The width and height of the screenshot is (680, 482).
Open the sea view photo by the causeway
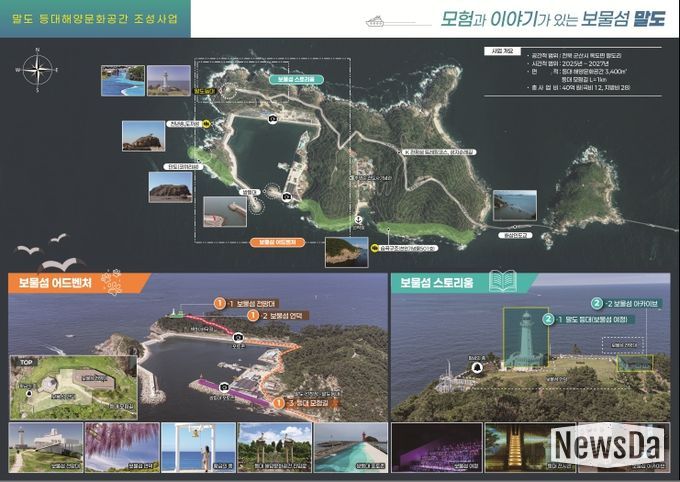click(x=514, y=205)
